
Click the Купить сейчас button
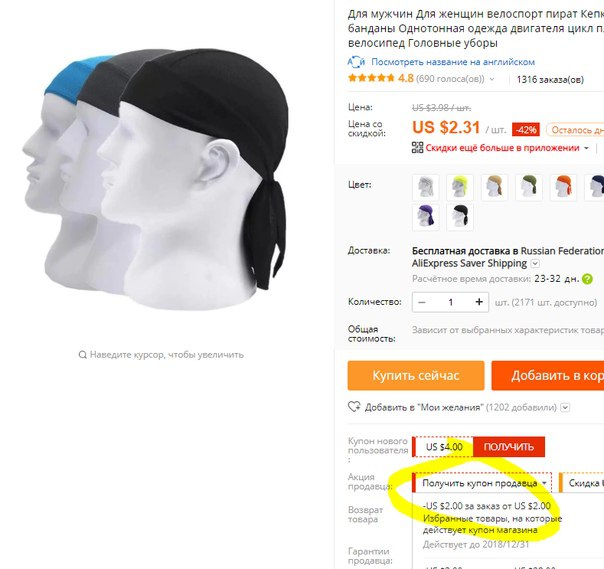coord(416,375)
